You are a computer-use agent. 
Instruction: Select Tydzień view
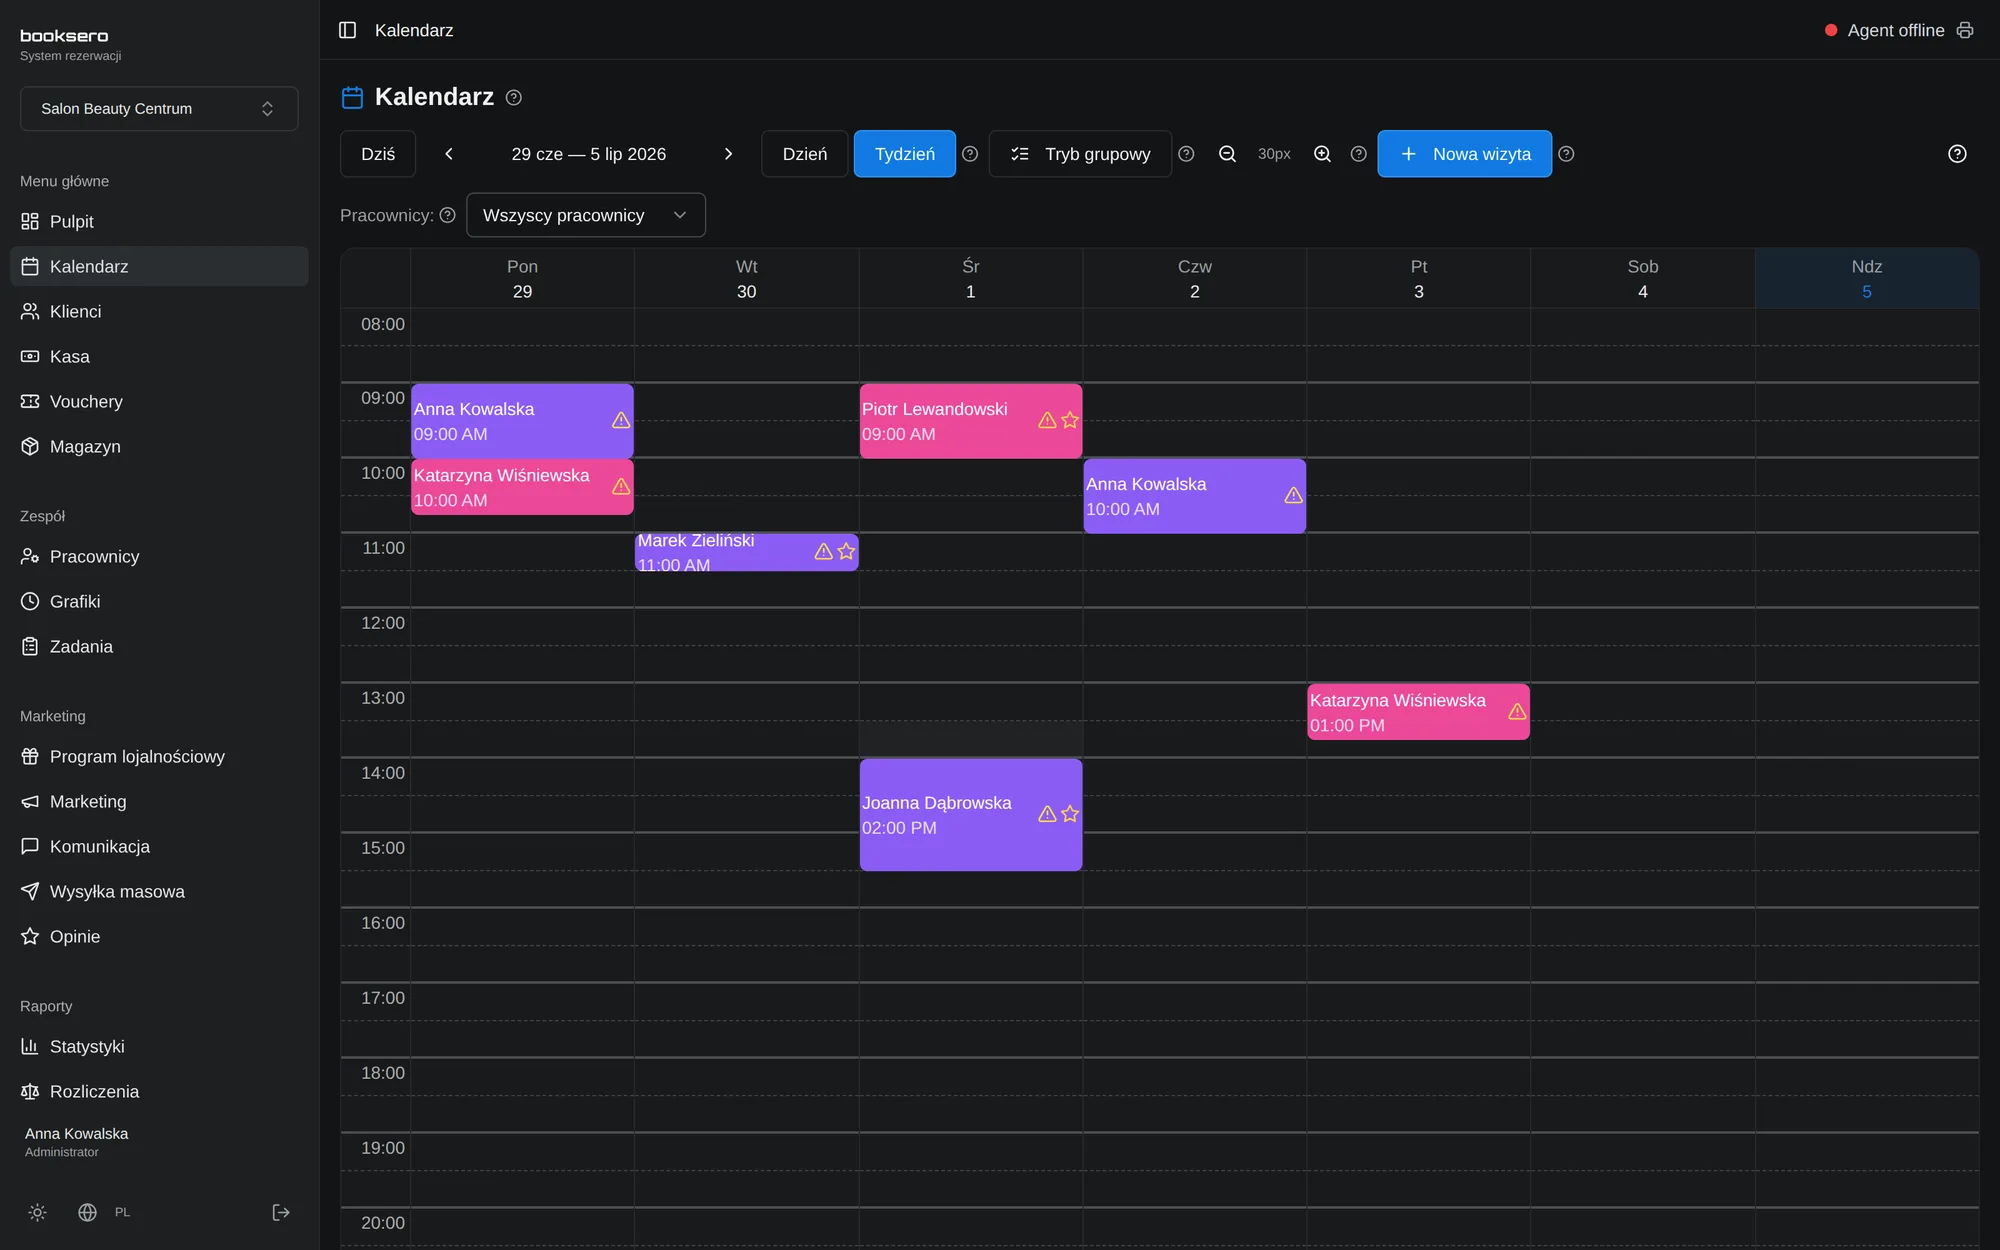pyautogui.click(x=904, y=154)
